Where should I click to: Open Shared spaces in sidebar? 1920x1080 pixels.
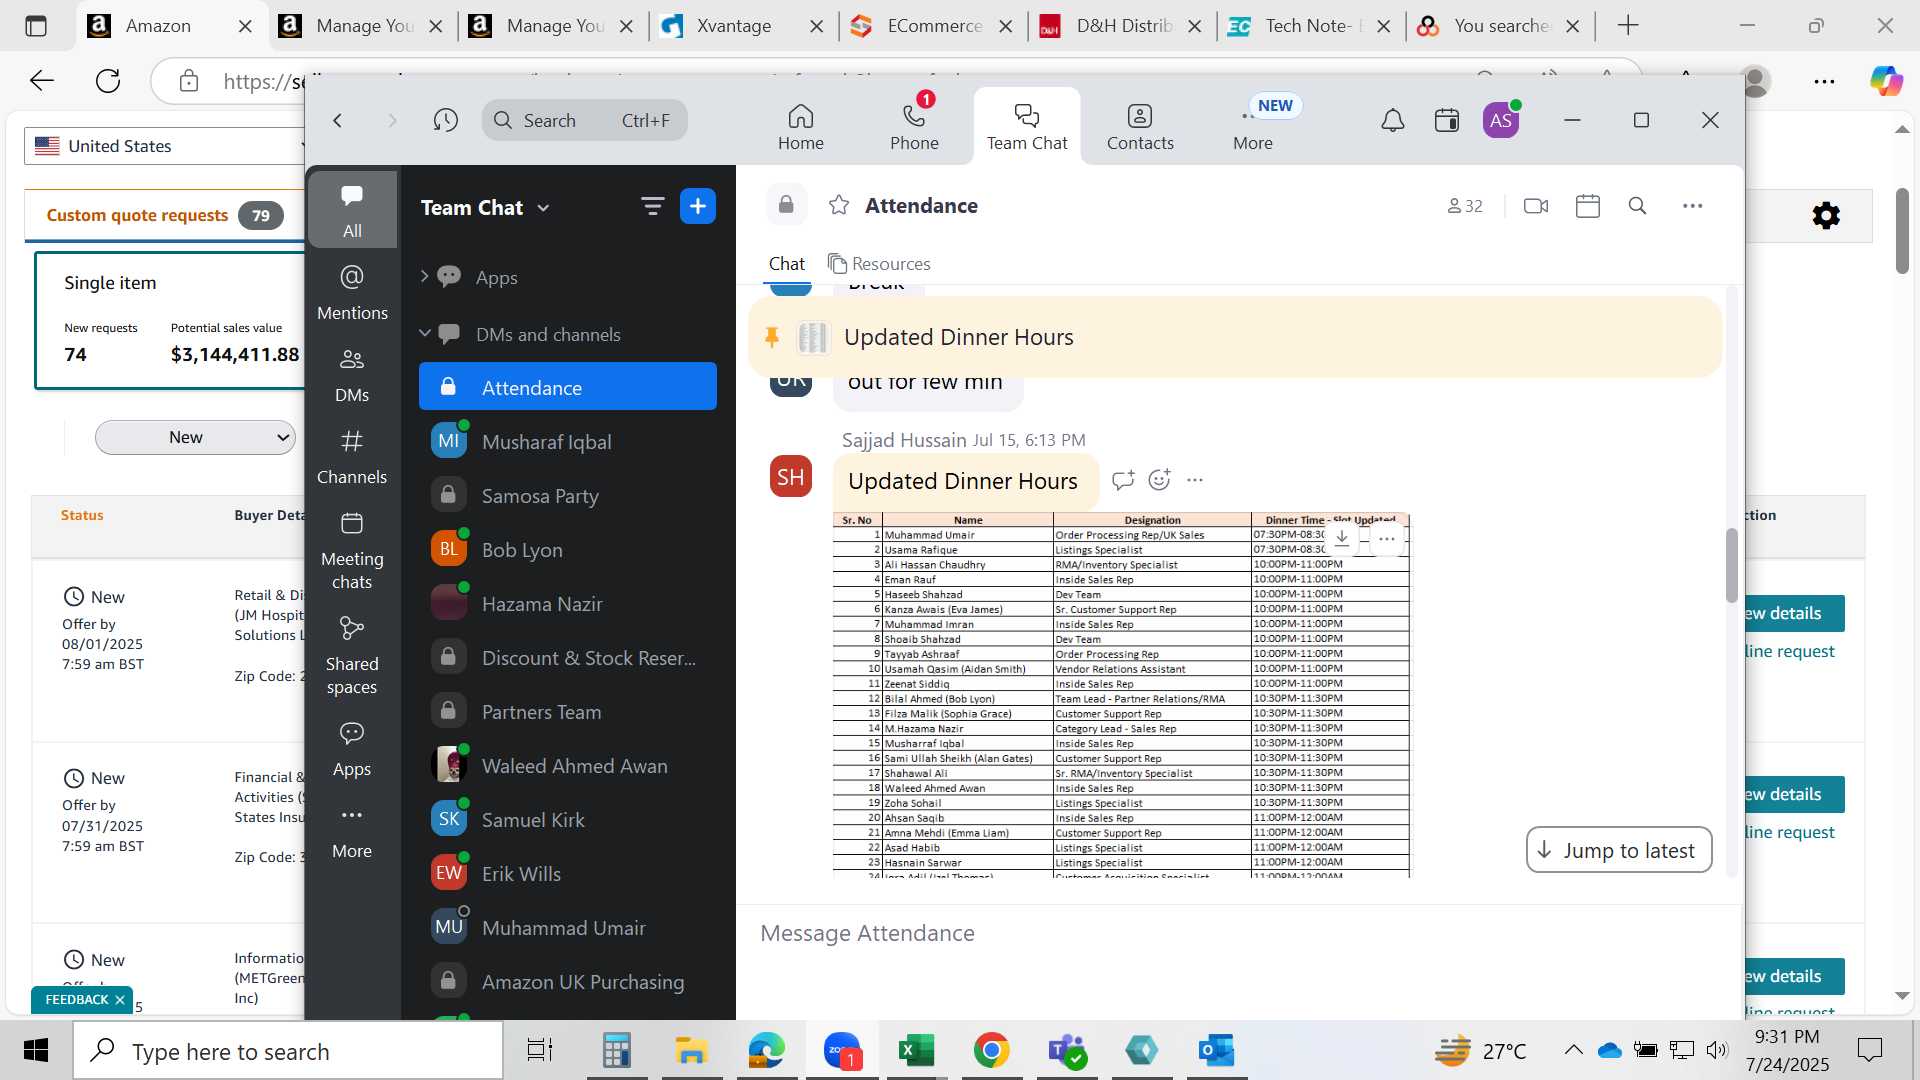point(352,656)
